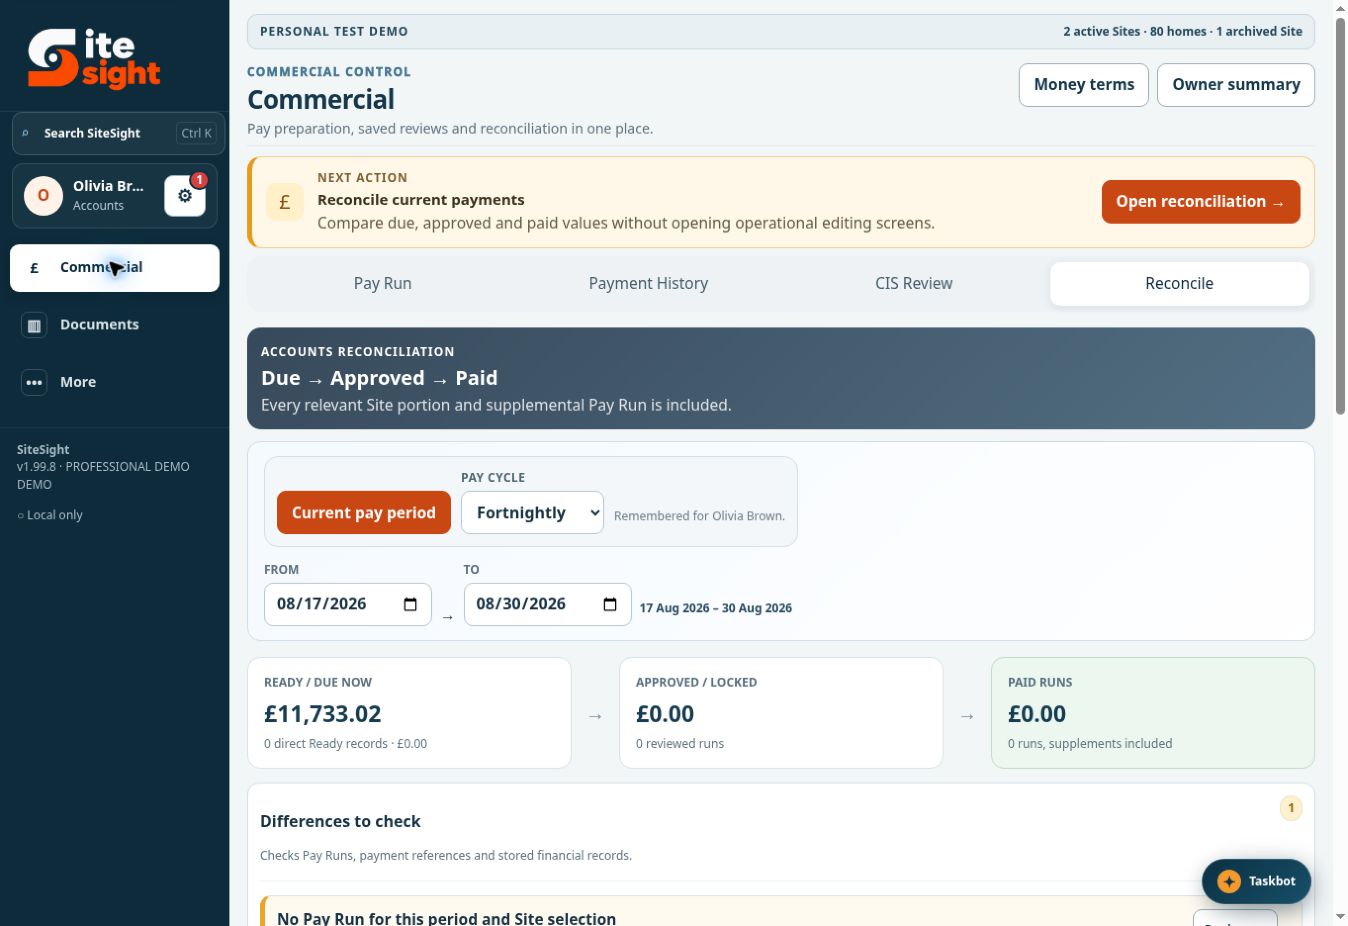1348x926 pixels.
Task: Click Olivia Brown's avatar circle
Action: pos(43,196)
